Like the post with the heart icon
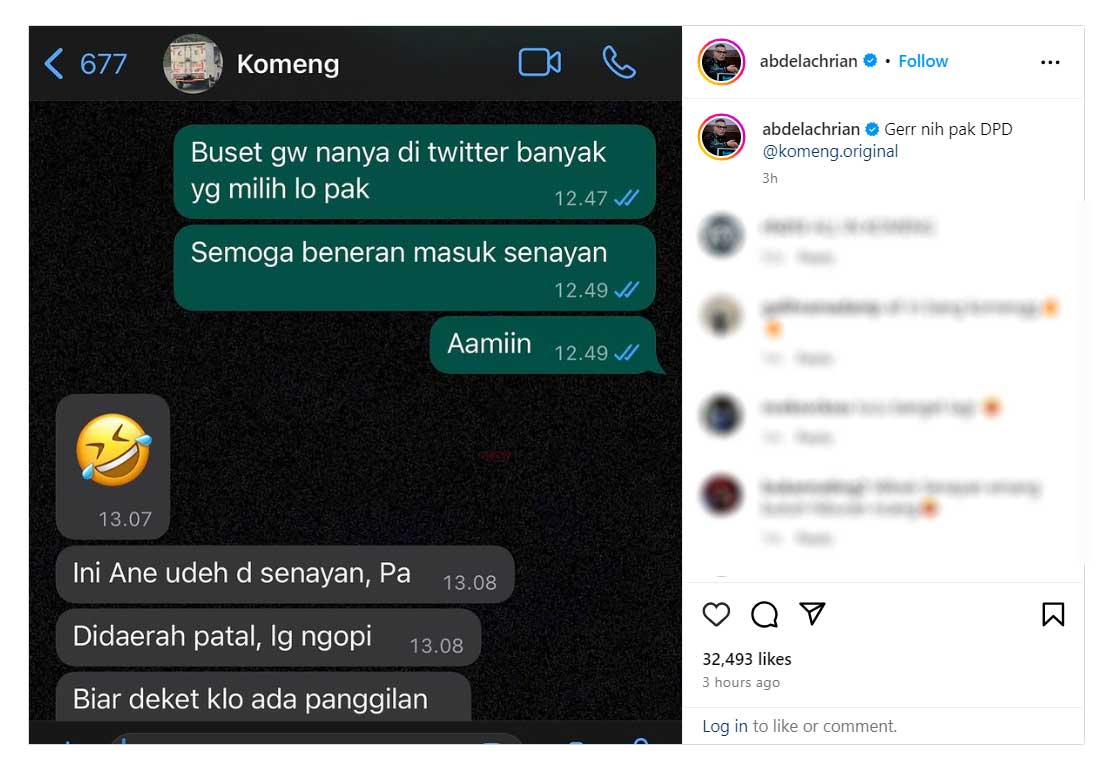This screenshot has height=768, width=1106. coord(716,614)
